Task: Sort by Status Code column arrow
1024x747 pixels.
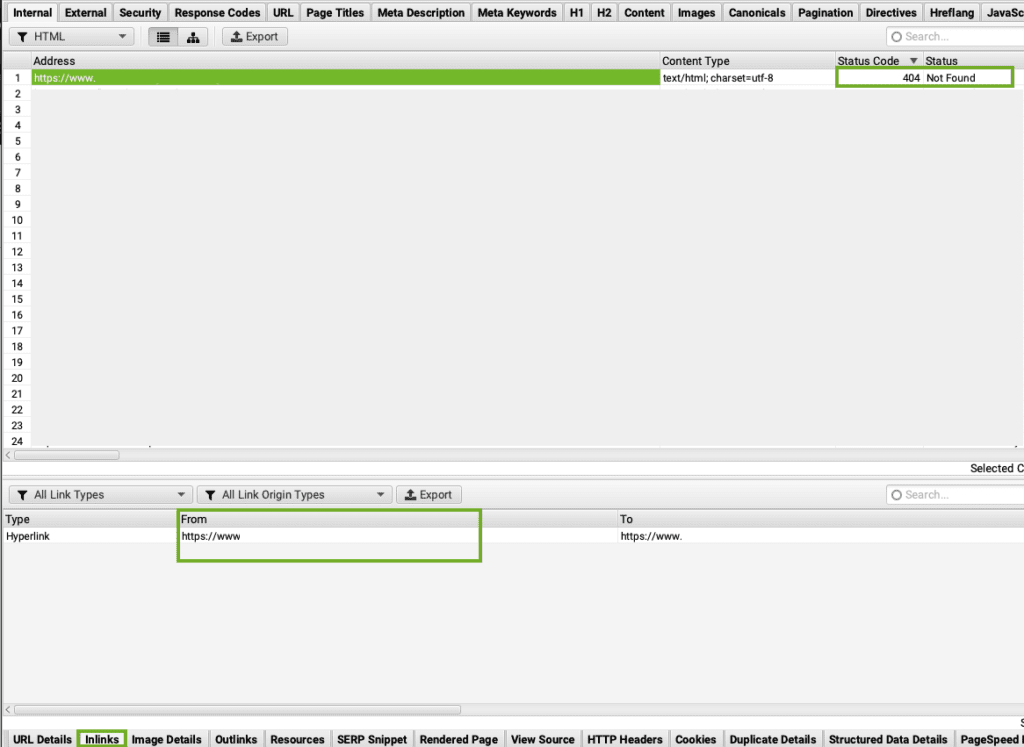Action: [x=914, y=61]
